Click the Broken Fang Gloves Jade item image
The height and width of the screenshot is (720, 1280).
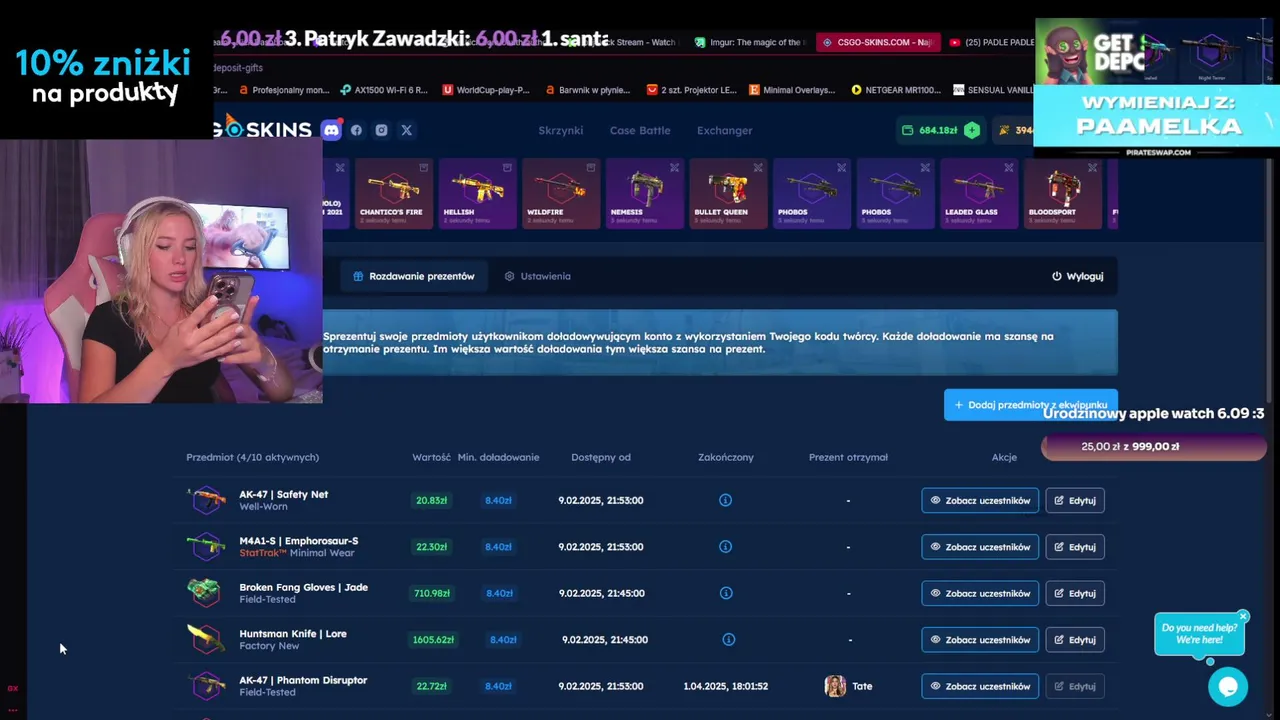(205, 592)
